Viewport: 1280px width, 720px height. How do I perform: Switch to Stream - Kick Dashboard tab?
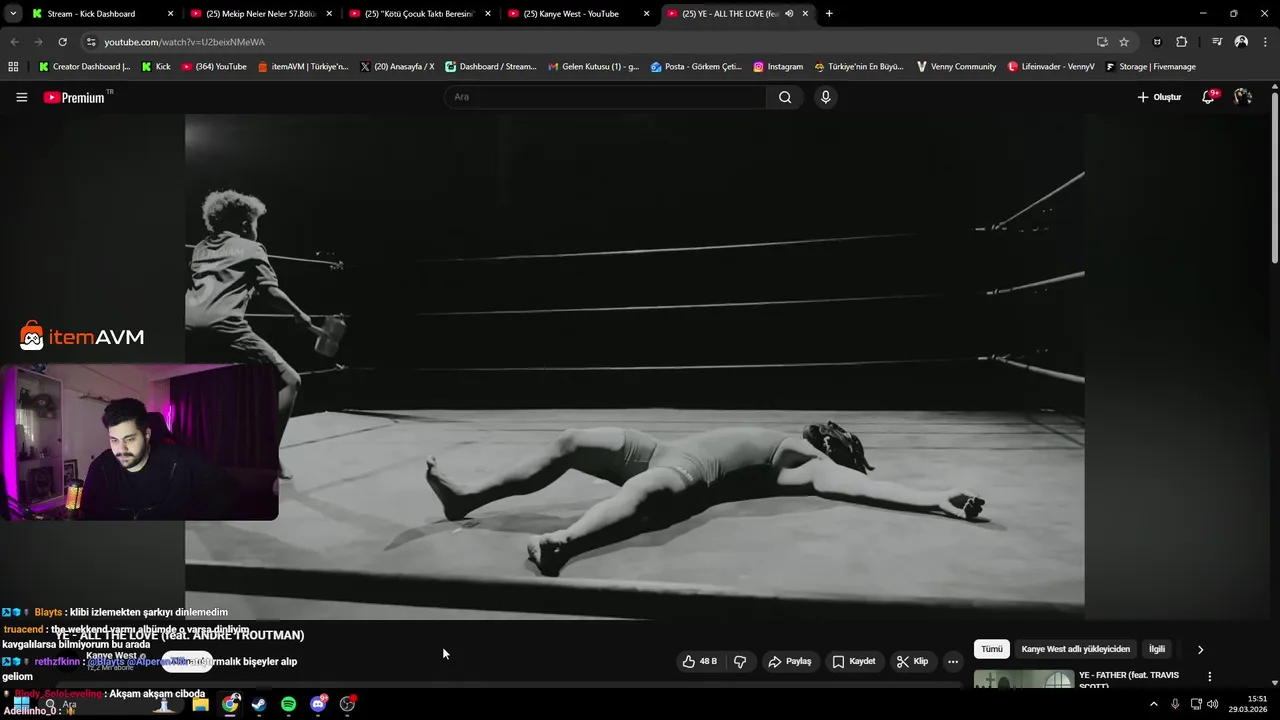[x=91, y=14]
